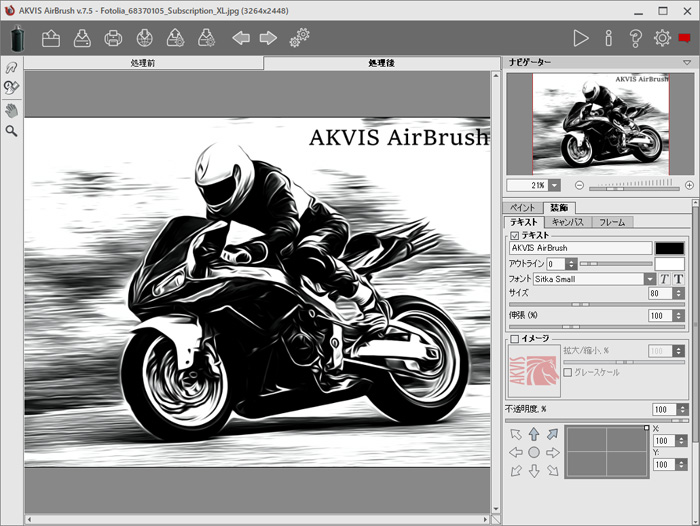The image size is (700, 526).
Task: Open the red notification message icon
Action: pyautogui.click(x=684, y=38)
